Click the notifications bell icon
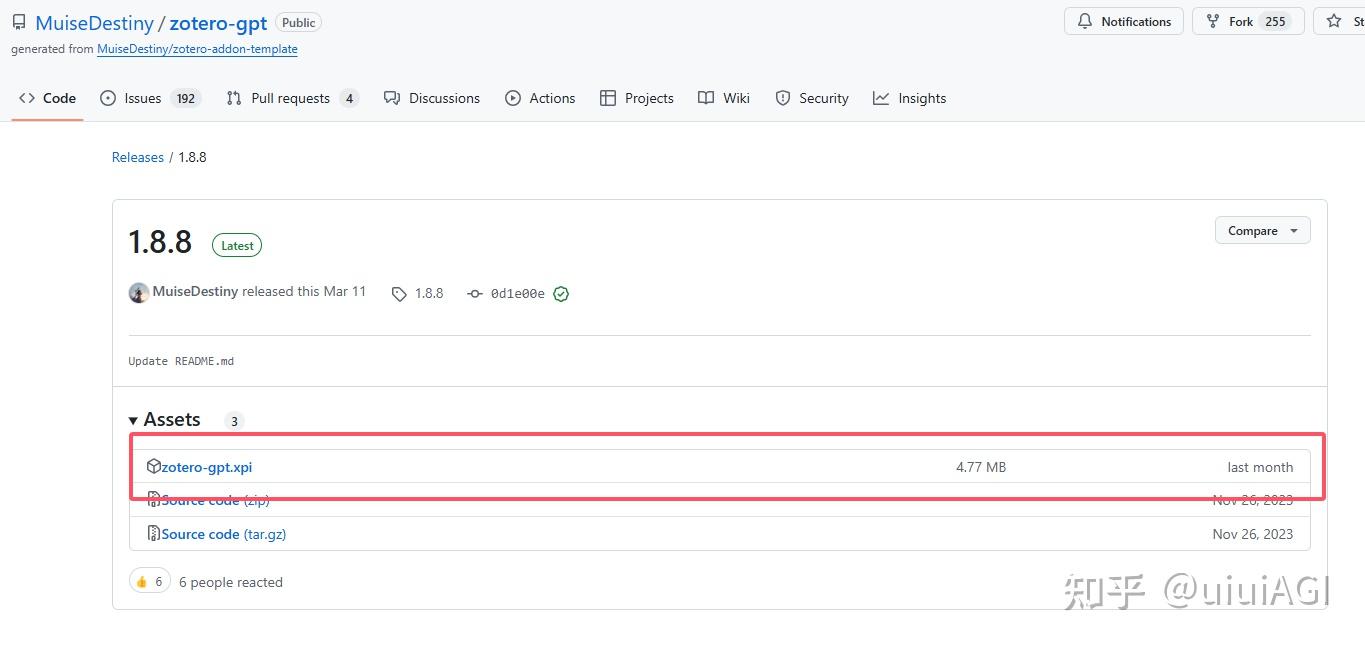The image size is (1365, 646). point(1084,21)
